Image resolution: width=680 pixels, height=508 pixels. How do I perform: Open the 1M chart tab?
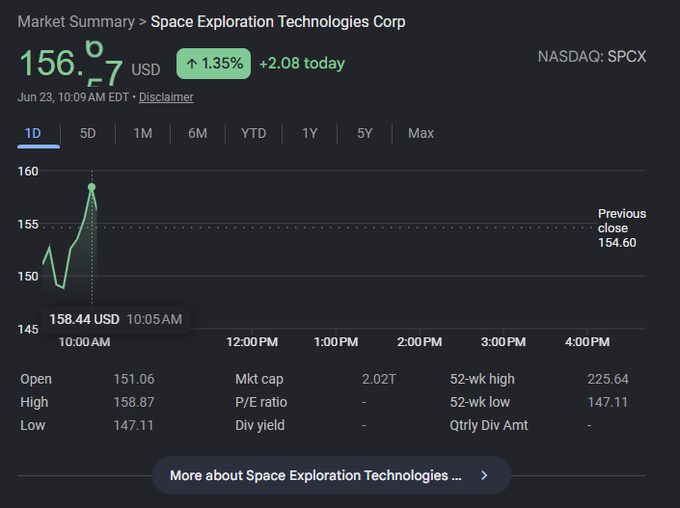(143, 134)
